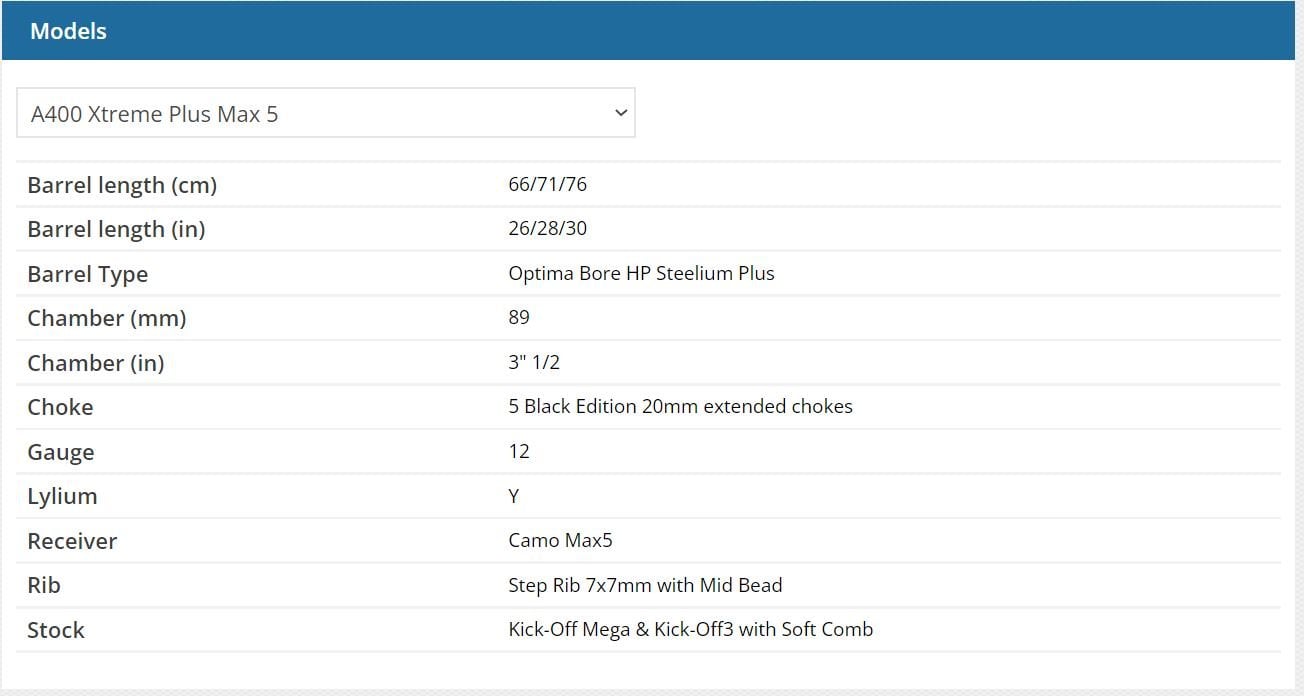Click the 26/28/30 inch value
This screenshot has width=1304, height=696.
pyautogui.click(x=548, y=228)
